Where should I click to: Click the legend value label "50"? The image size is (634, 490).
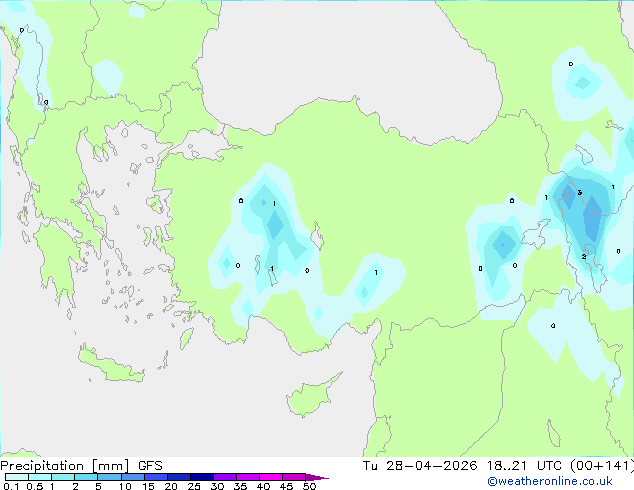309,486
